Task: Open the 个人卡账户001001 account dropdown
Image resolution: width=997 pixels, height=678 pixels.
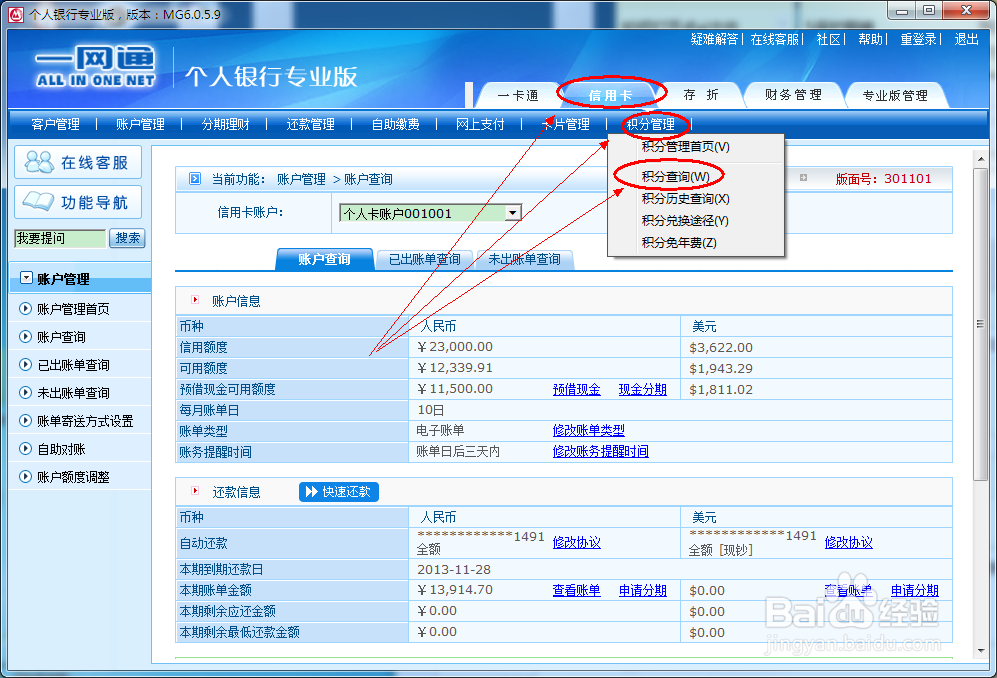Action: click(x=514, y=212)
